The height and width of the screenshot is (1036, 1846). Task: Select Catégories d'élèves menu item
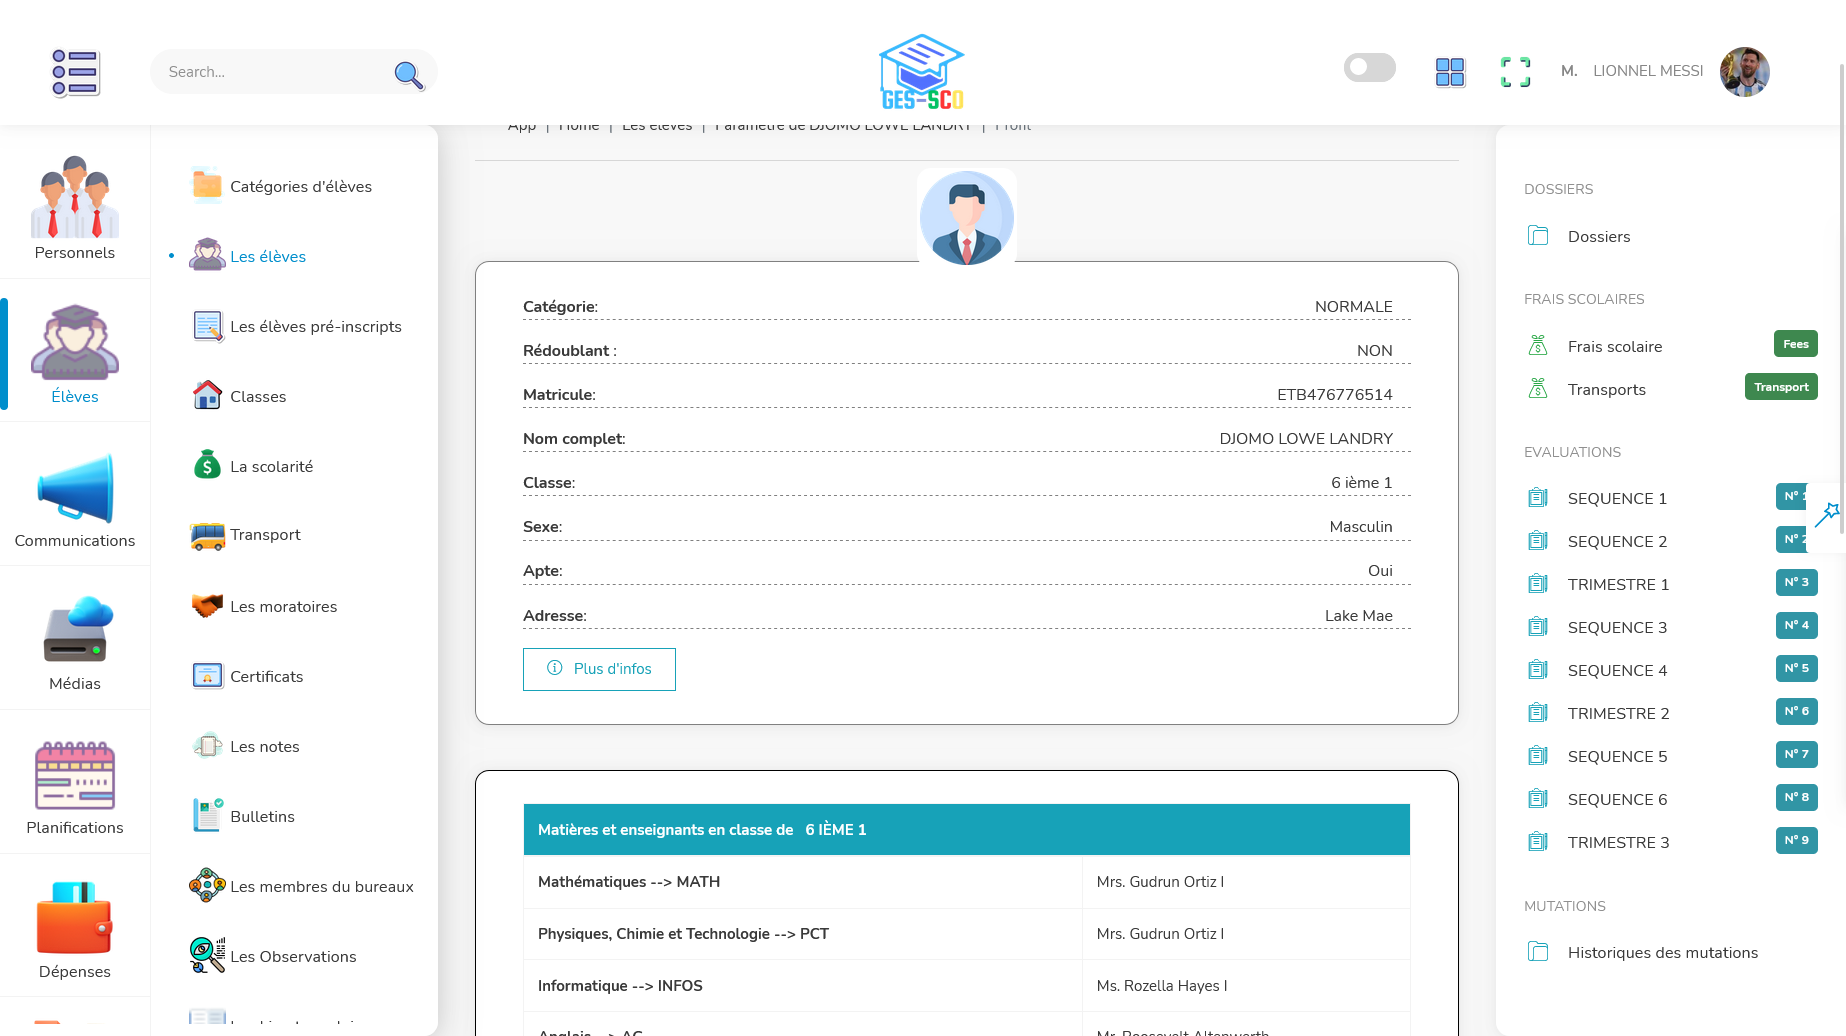pos(300,187)
